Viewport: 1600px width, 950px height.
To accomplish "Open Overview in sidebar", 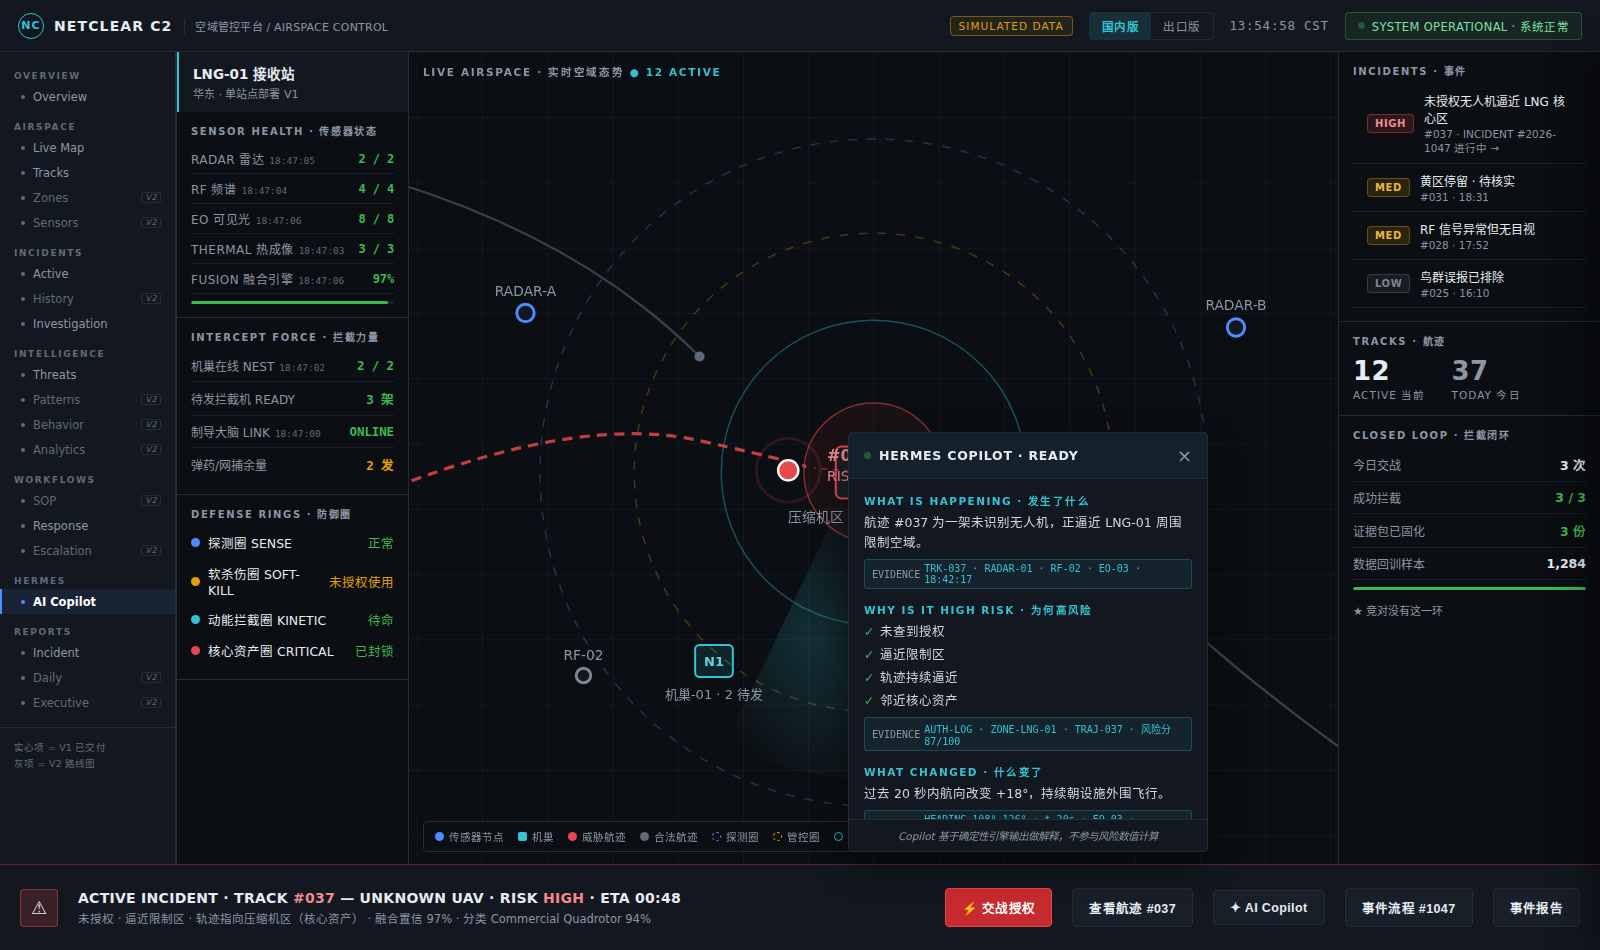I will pyautogui.click(x=88, y=97).
